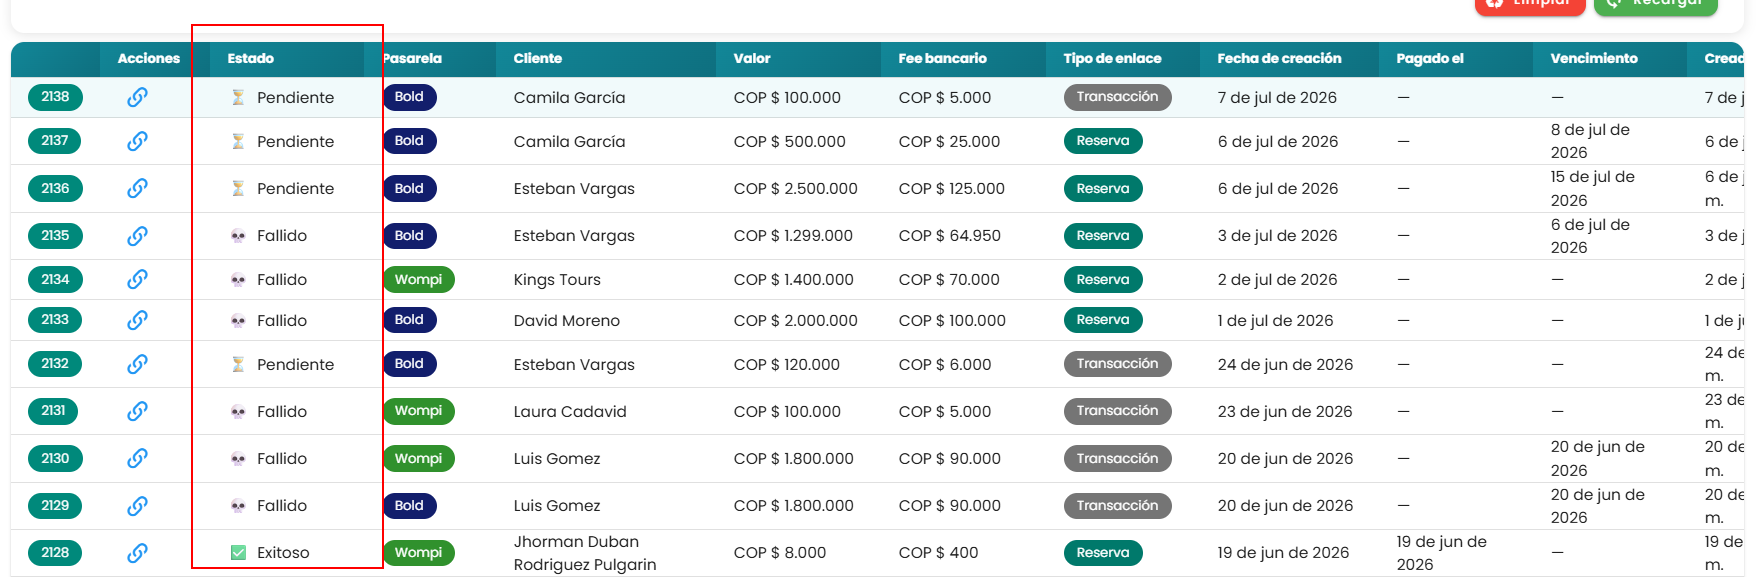Select the Wompi badge for Kings Tours
The height and width of the screenshot is (577, 1762).
point(418,280)
